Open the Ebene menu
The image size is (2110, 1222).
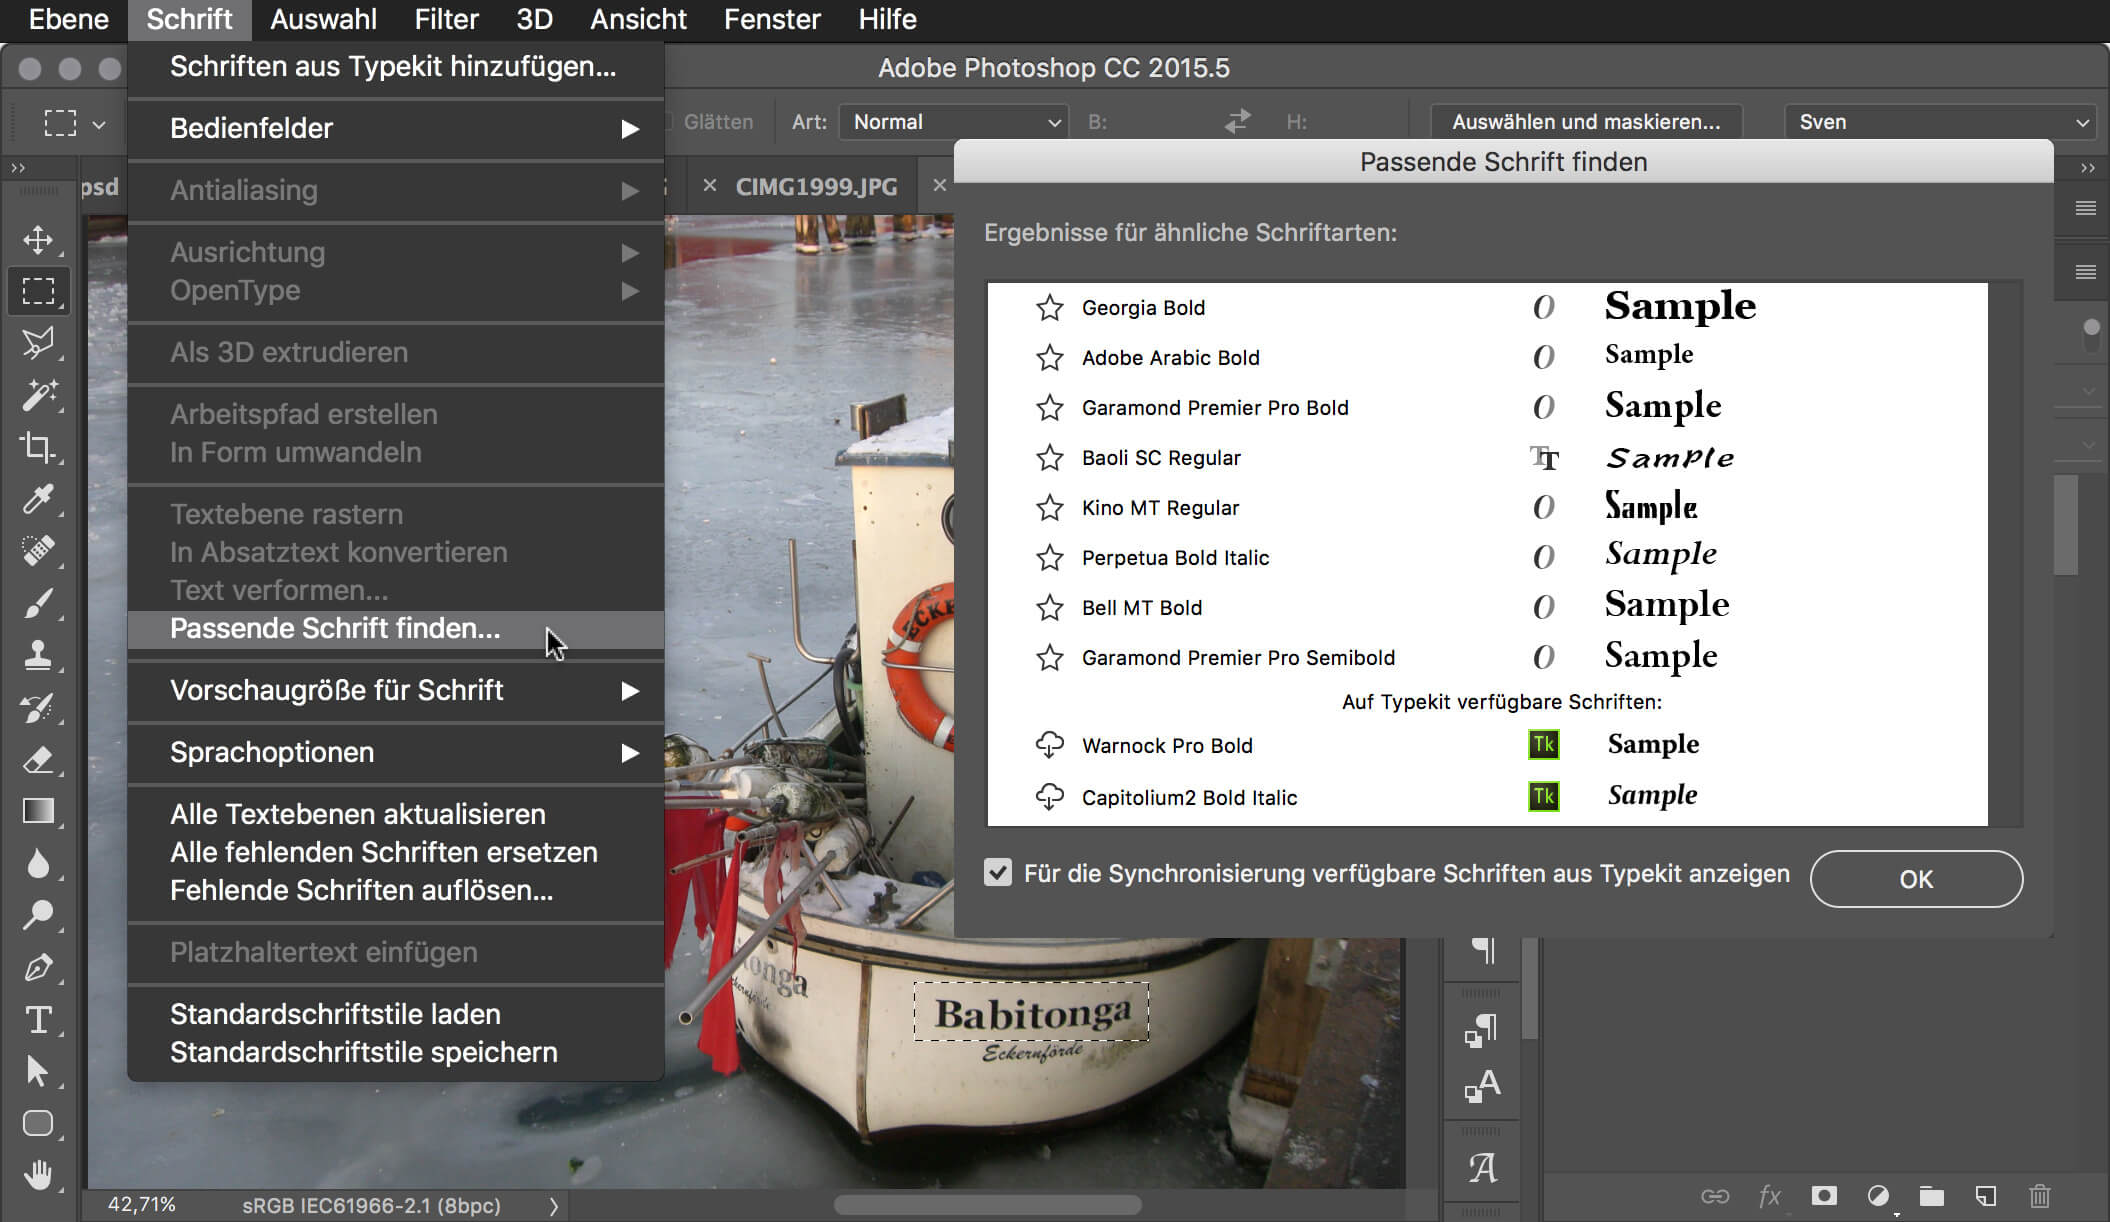68,19
